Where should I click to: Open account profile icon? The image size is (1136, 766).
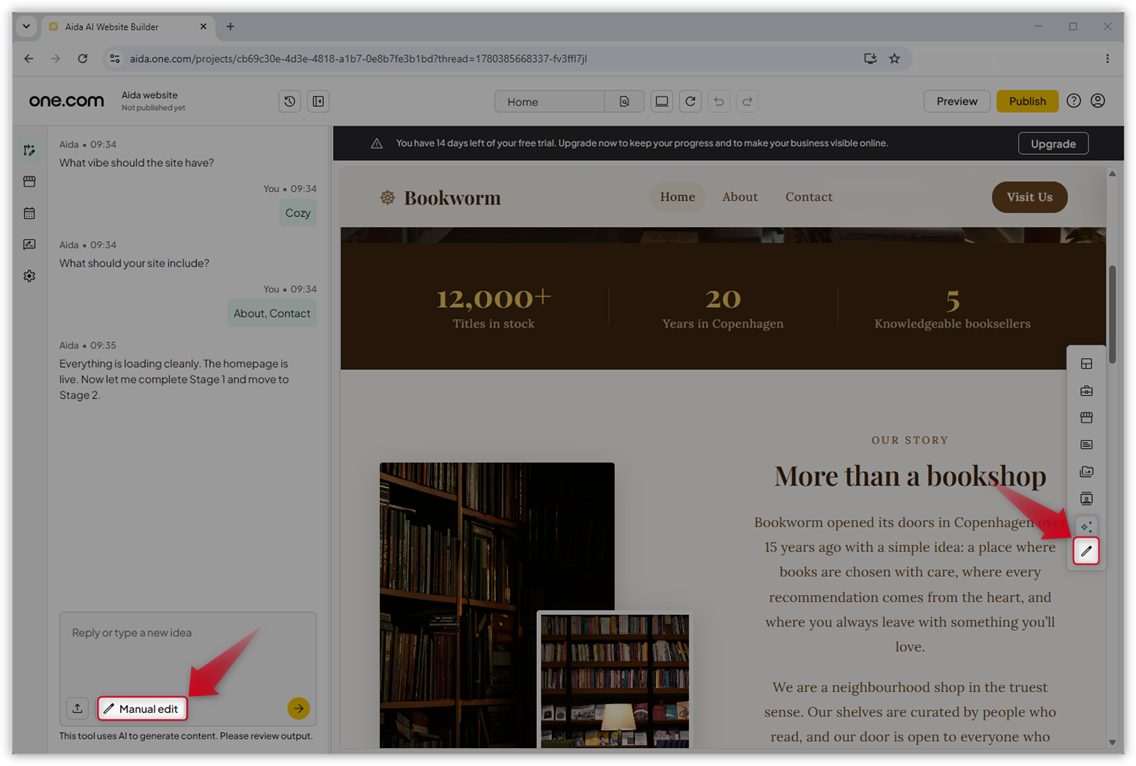(1098, 101)
